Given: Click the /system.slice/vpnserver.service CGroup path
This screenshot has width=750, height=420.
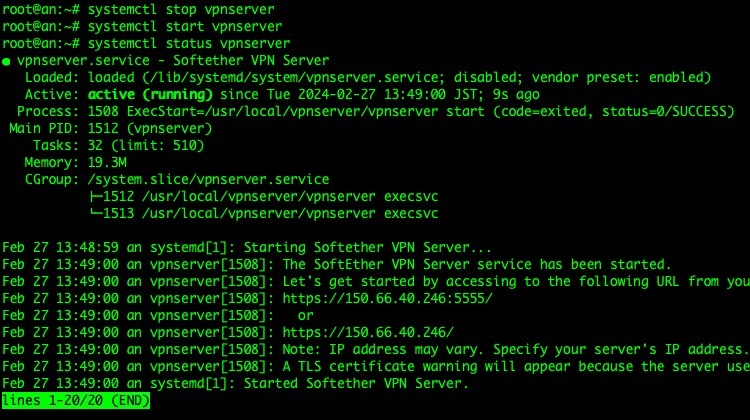Looking at the screenshot, I should click(209, 179).
